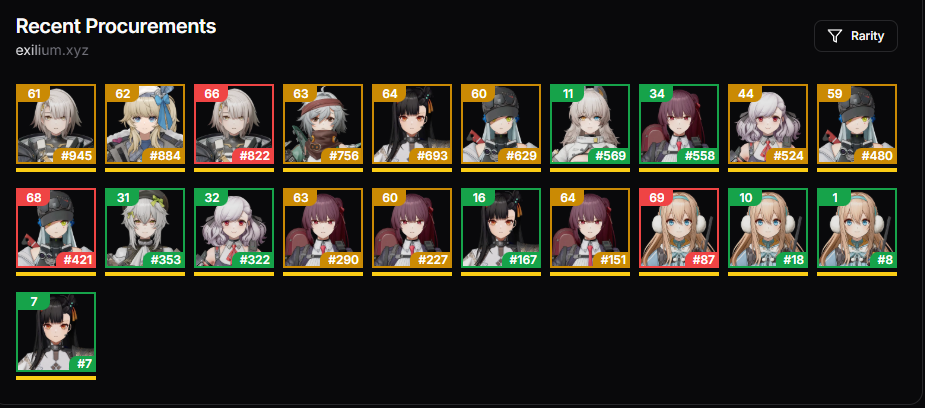Select the procurement card #945

pos(55,124)
